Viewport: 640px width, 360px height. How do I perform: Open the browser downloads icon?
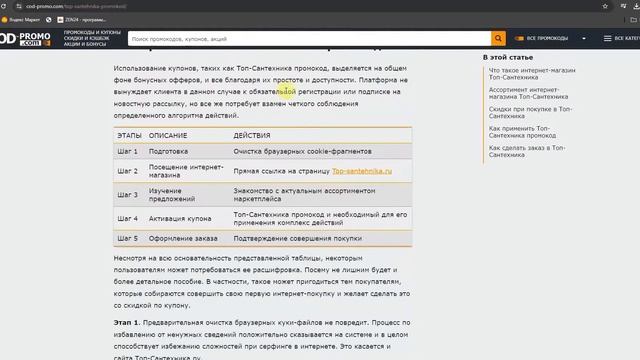pos(636,6)
